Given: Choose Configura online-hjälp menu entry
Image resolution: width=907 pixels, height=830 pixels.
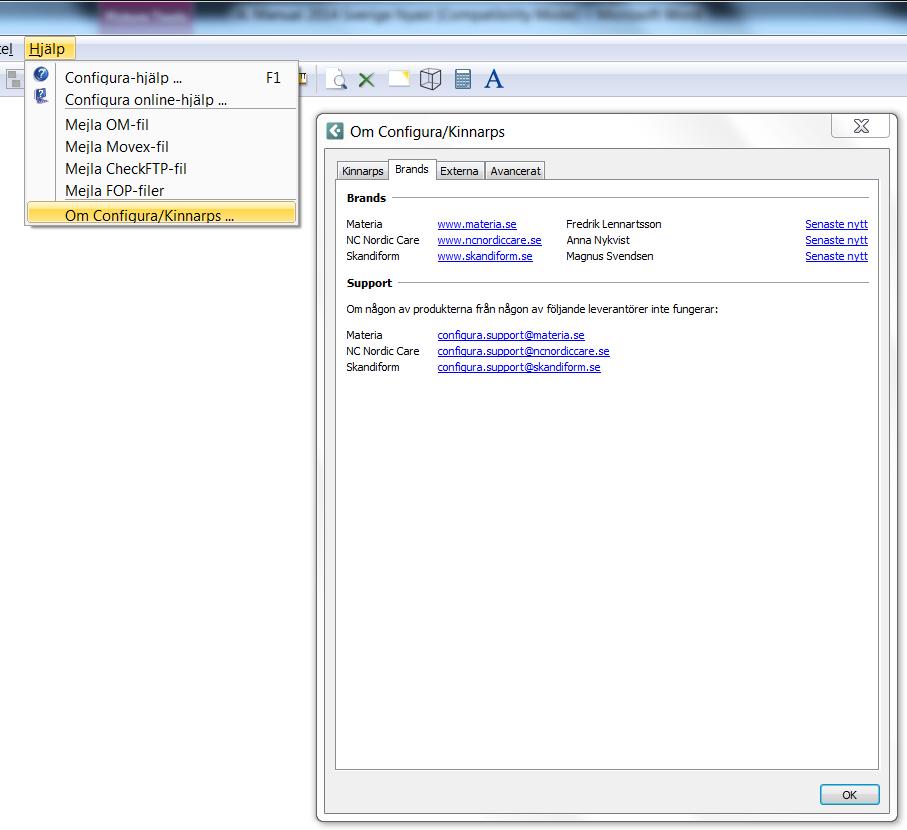Looking at the screenshot, I should click(162, 99).
